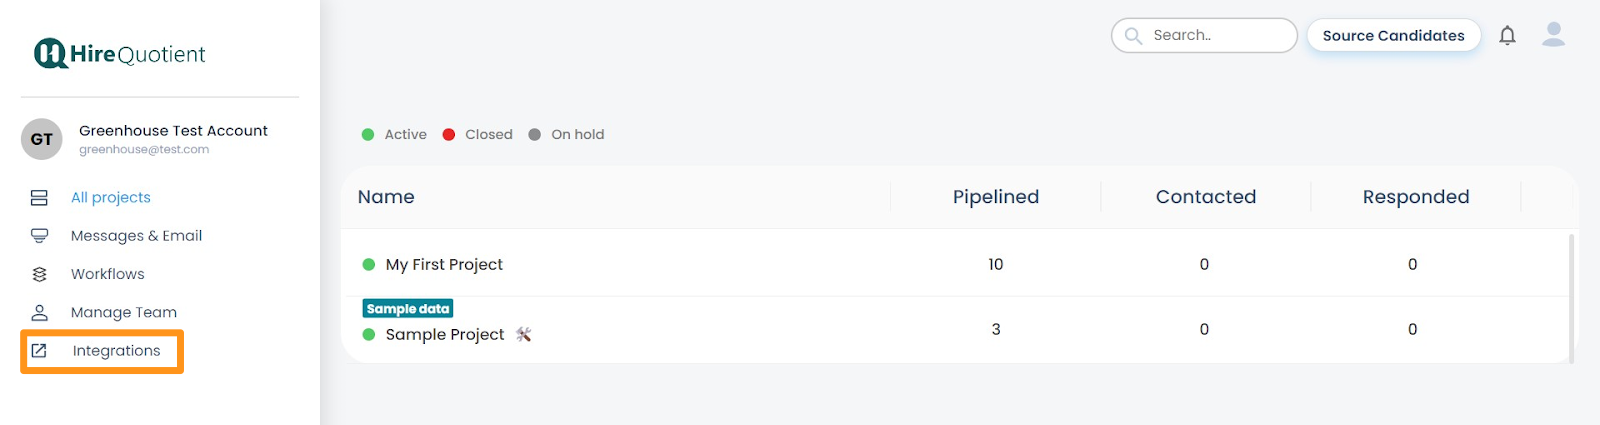Click the search magnifier icon
The height and width of the screenshot is (425, 1600).
point(1133,36)
